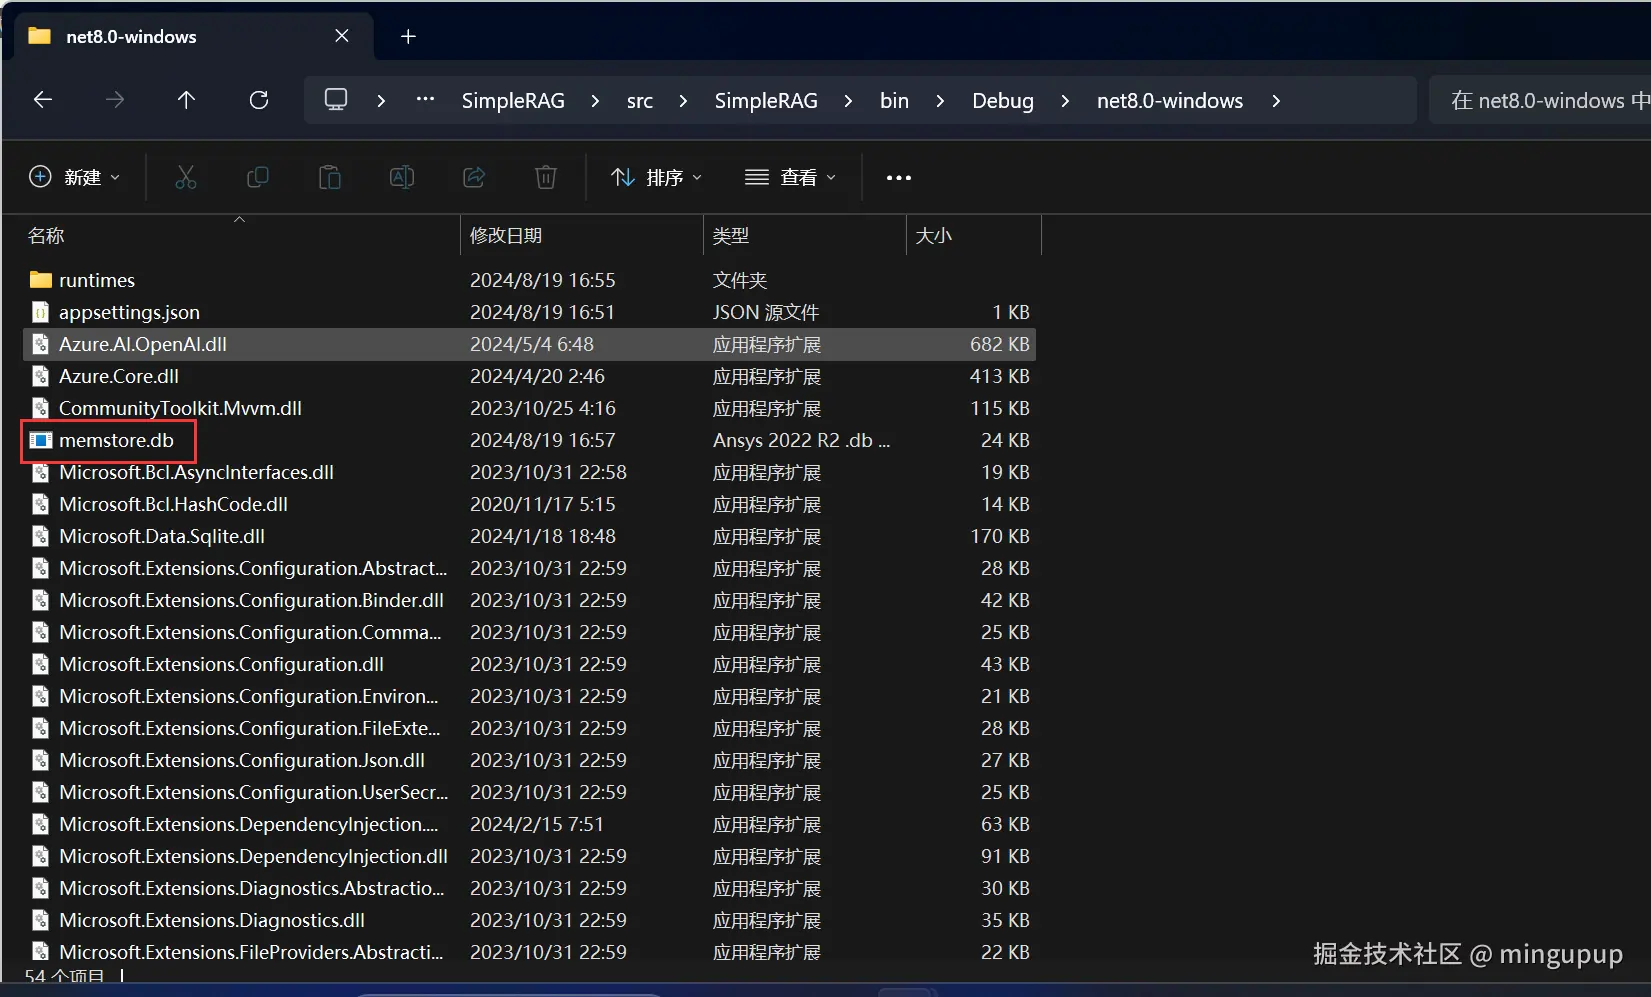Screen dimensions: 1651x997
Task: Select Microsoft.Extensions.Configuration.Abstract... file name
Action: pos(253,568)
